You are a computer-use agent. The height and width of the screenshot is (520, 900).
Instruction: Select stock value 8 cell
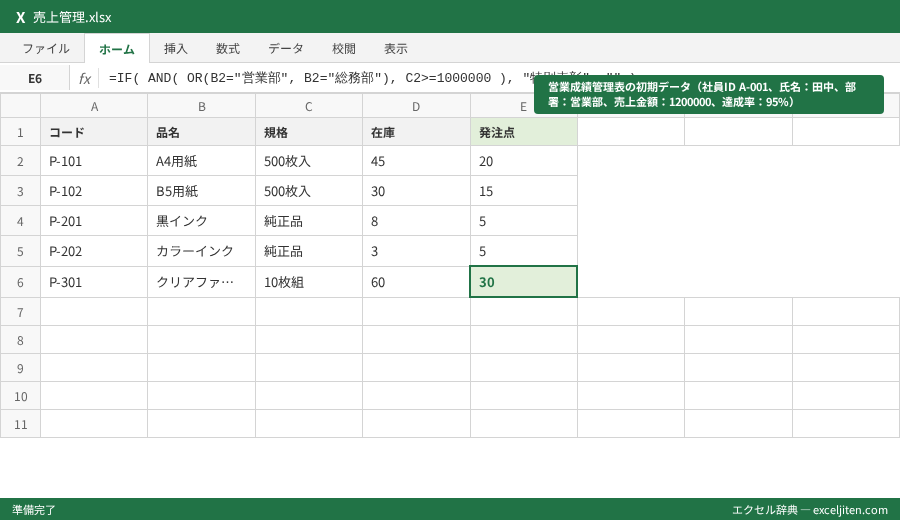[x=416, y=221]
